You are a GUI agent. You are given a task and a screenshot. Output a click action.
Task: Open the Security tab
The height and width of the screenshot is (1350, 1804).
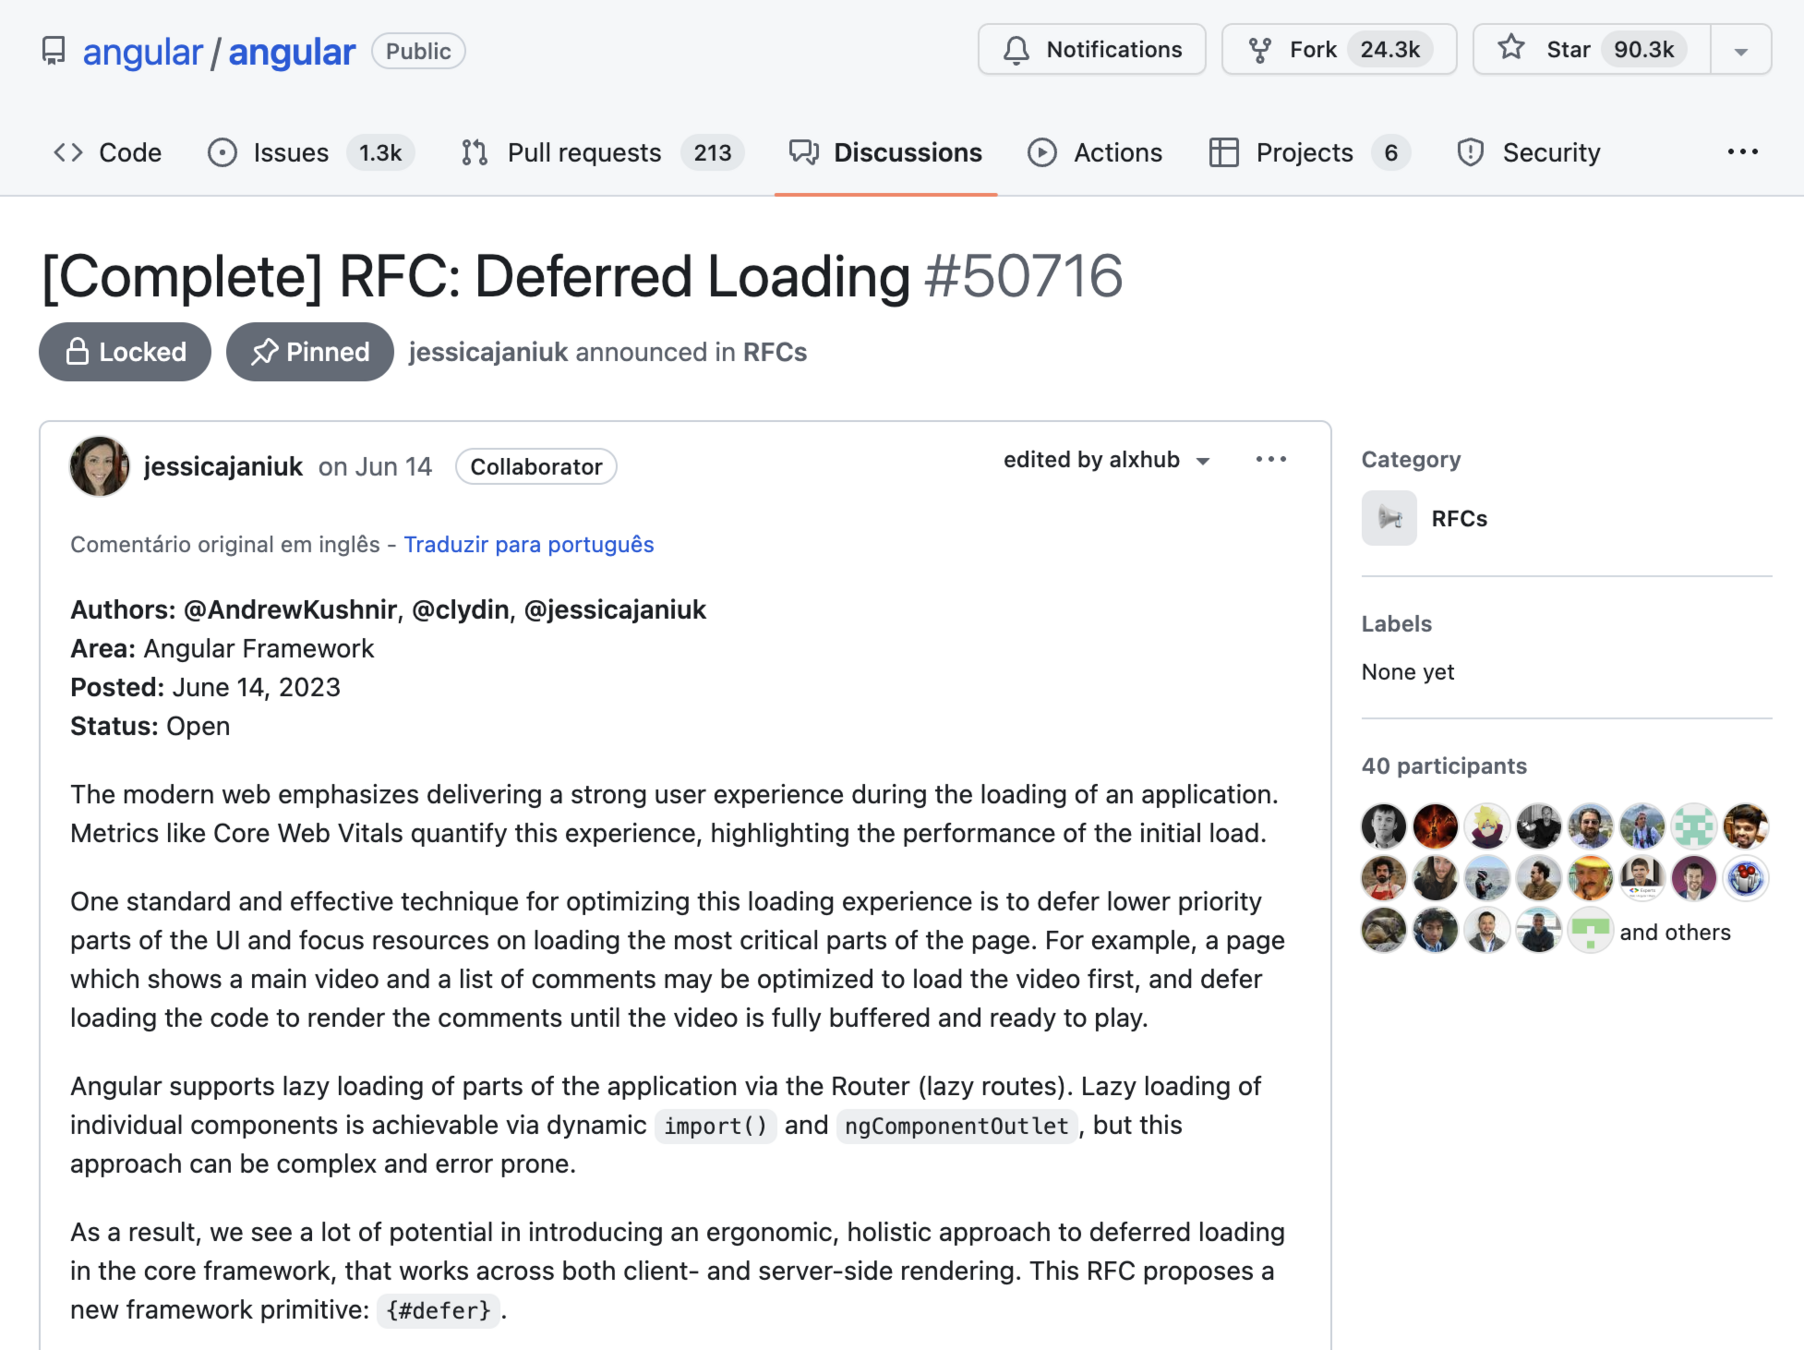(1529, 152)
